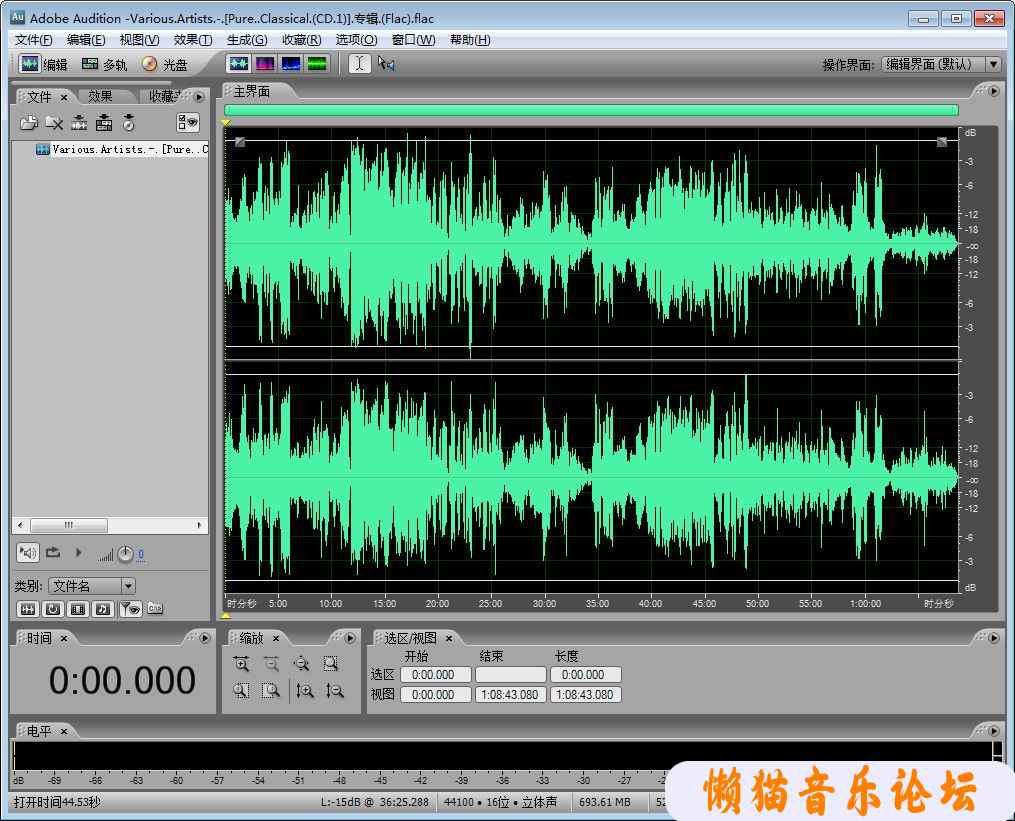1015x821 pixels.
Task: Click the import file folder icon
Action: (x=28, y=122)
